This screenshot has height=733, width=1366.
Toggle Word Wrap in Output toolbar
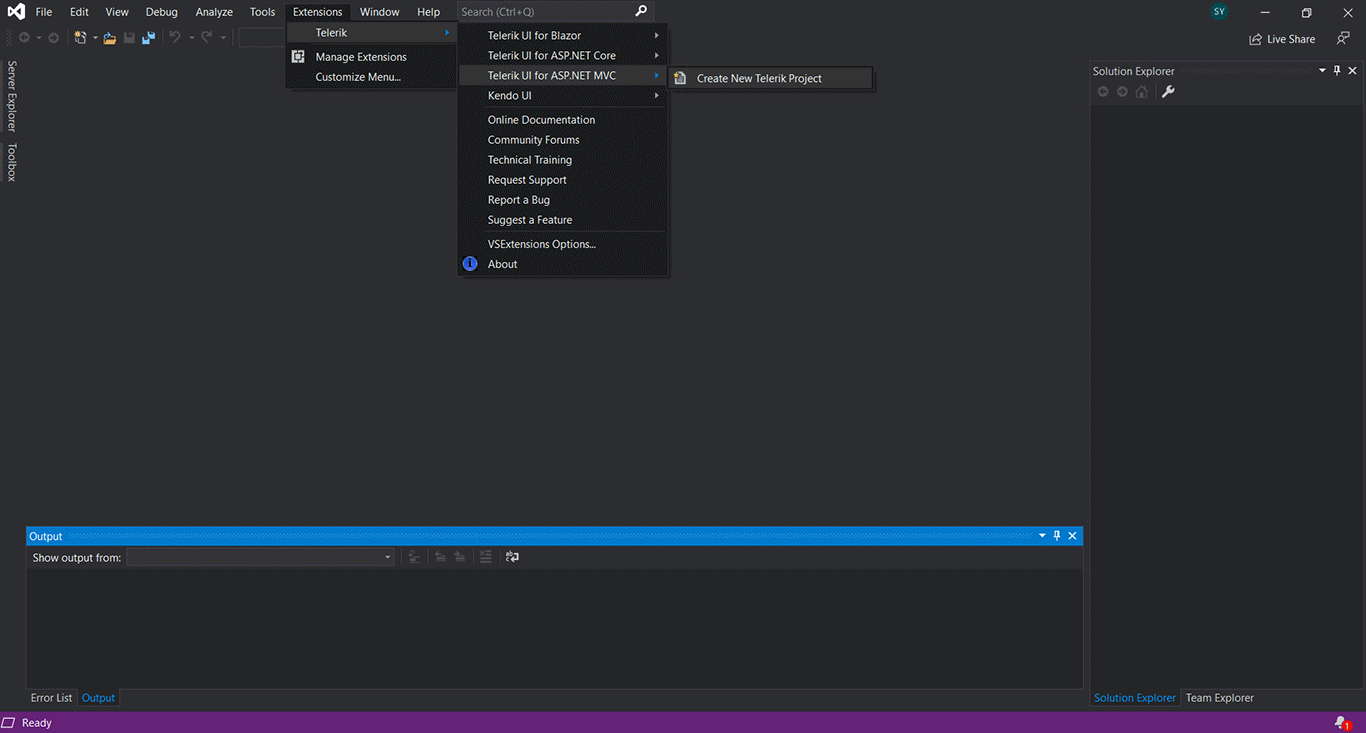(512, 557)
